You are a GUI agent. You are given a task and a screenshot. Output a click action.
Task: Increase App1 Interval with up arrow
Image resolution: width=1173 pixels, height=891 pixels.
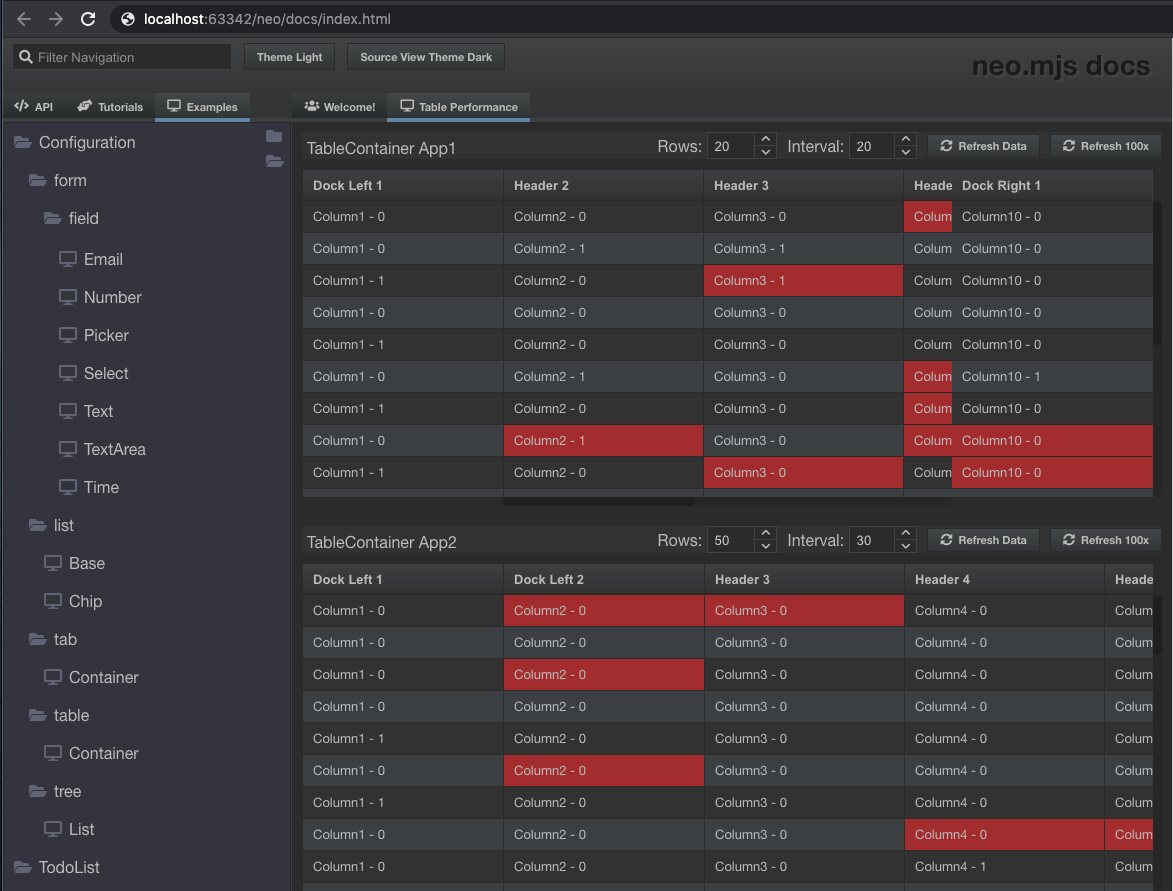point(906,139)
